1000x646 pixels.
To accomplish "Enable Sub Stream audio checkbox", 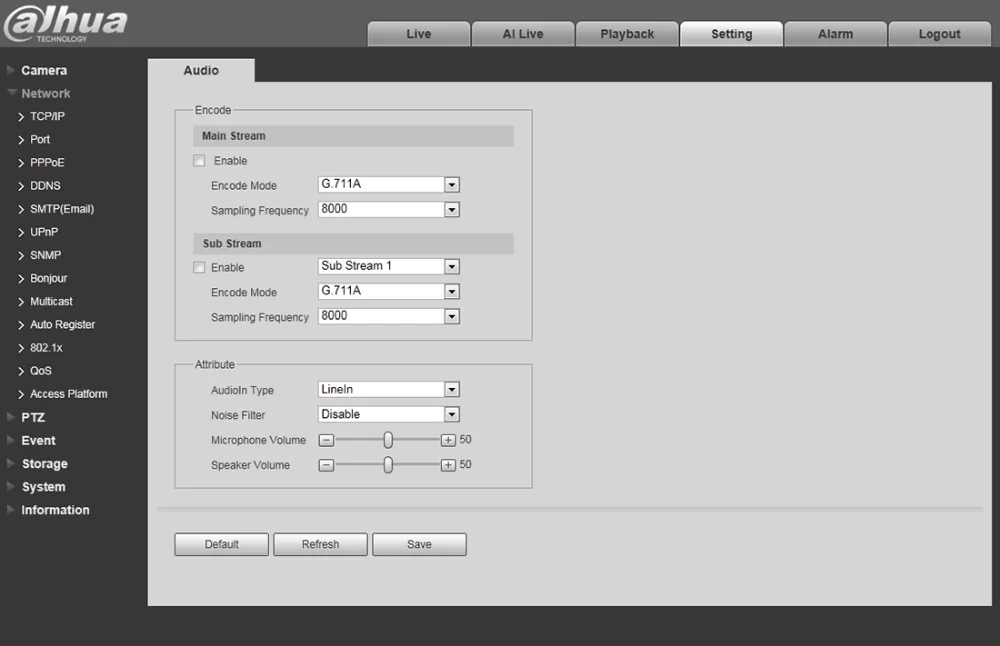I will (x=199, y=267).
